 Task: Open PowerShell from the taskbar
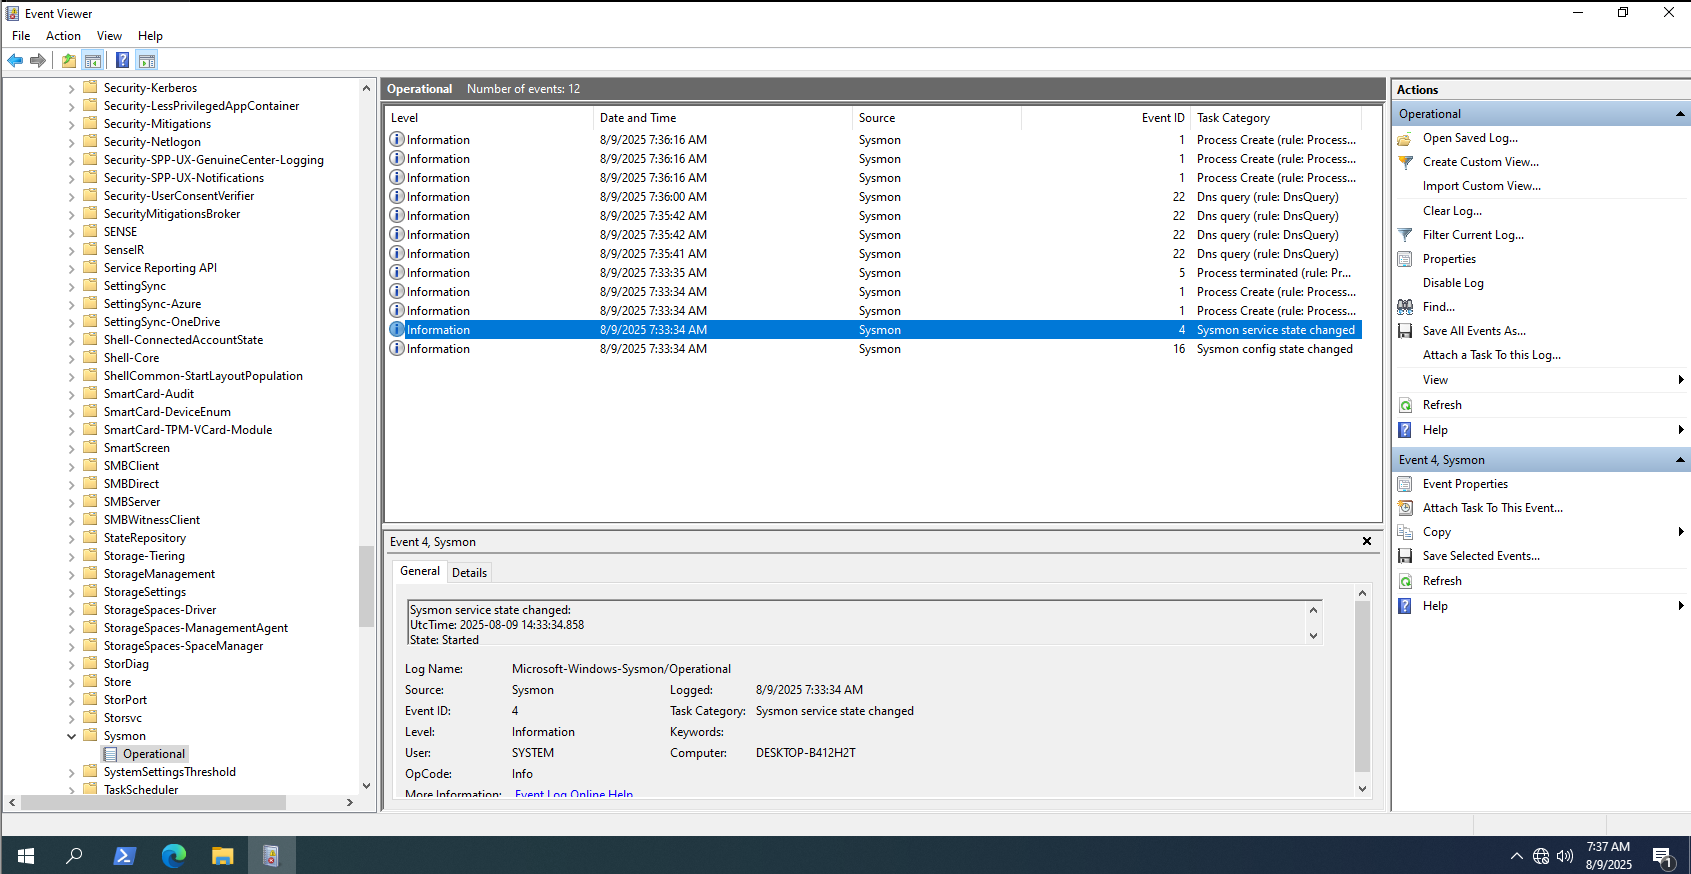pyautogui.click(x=125, y=856)
